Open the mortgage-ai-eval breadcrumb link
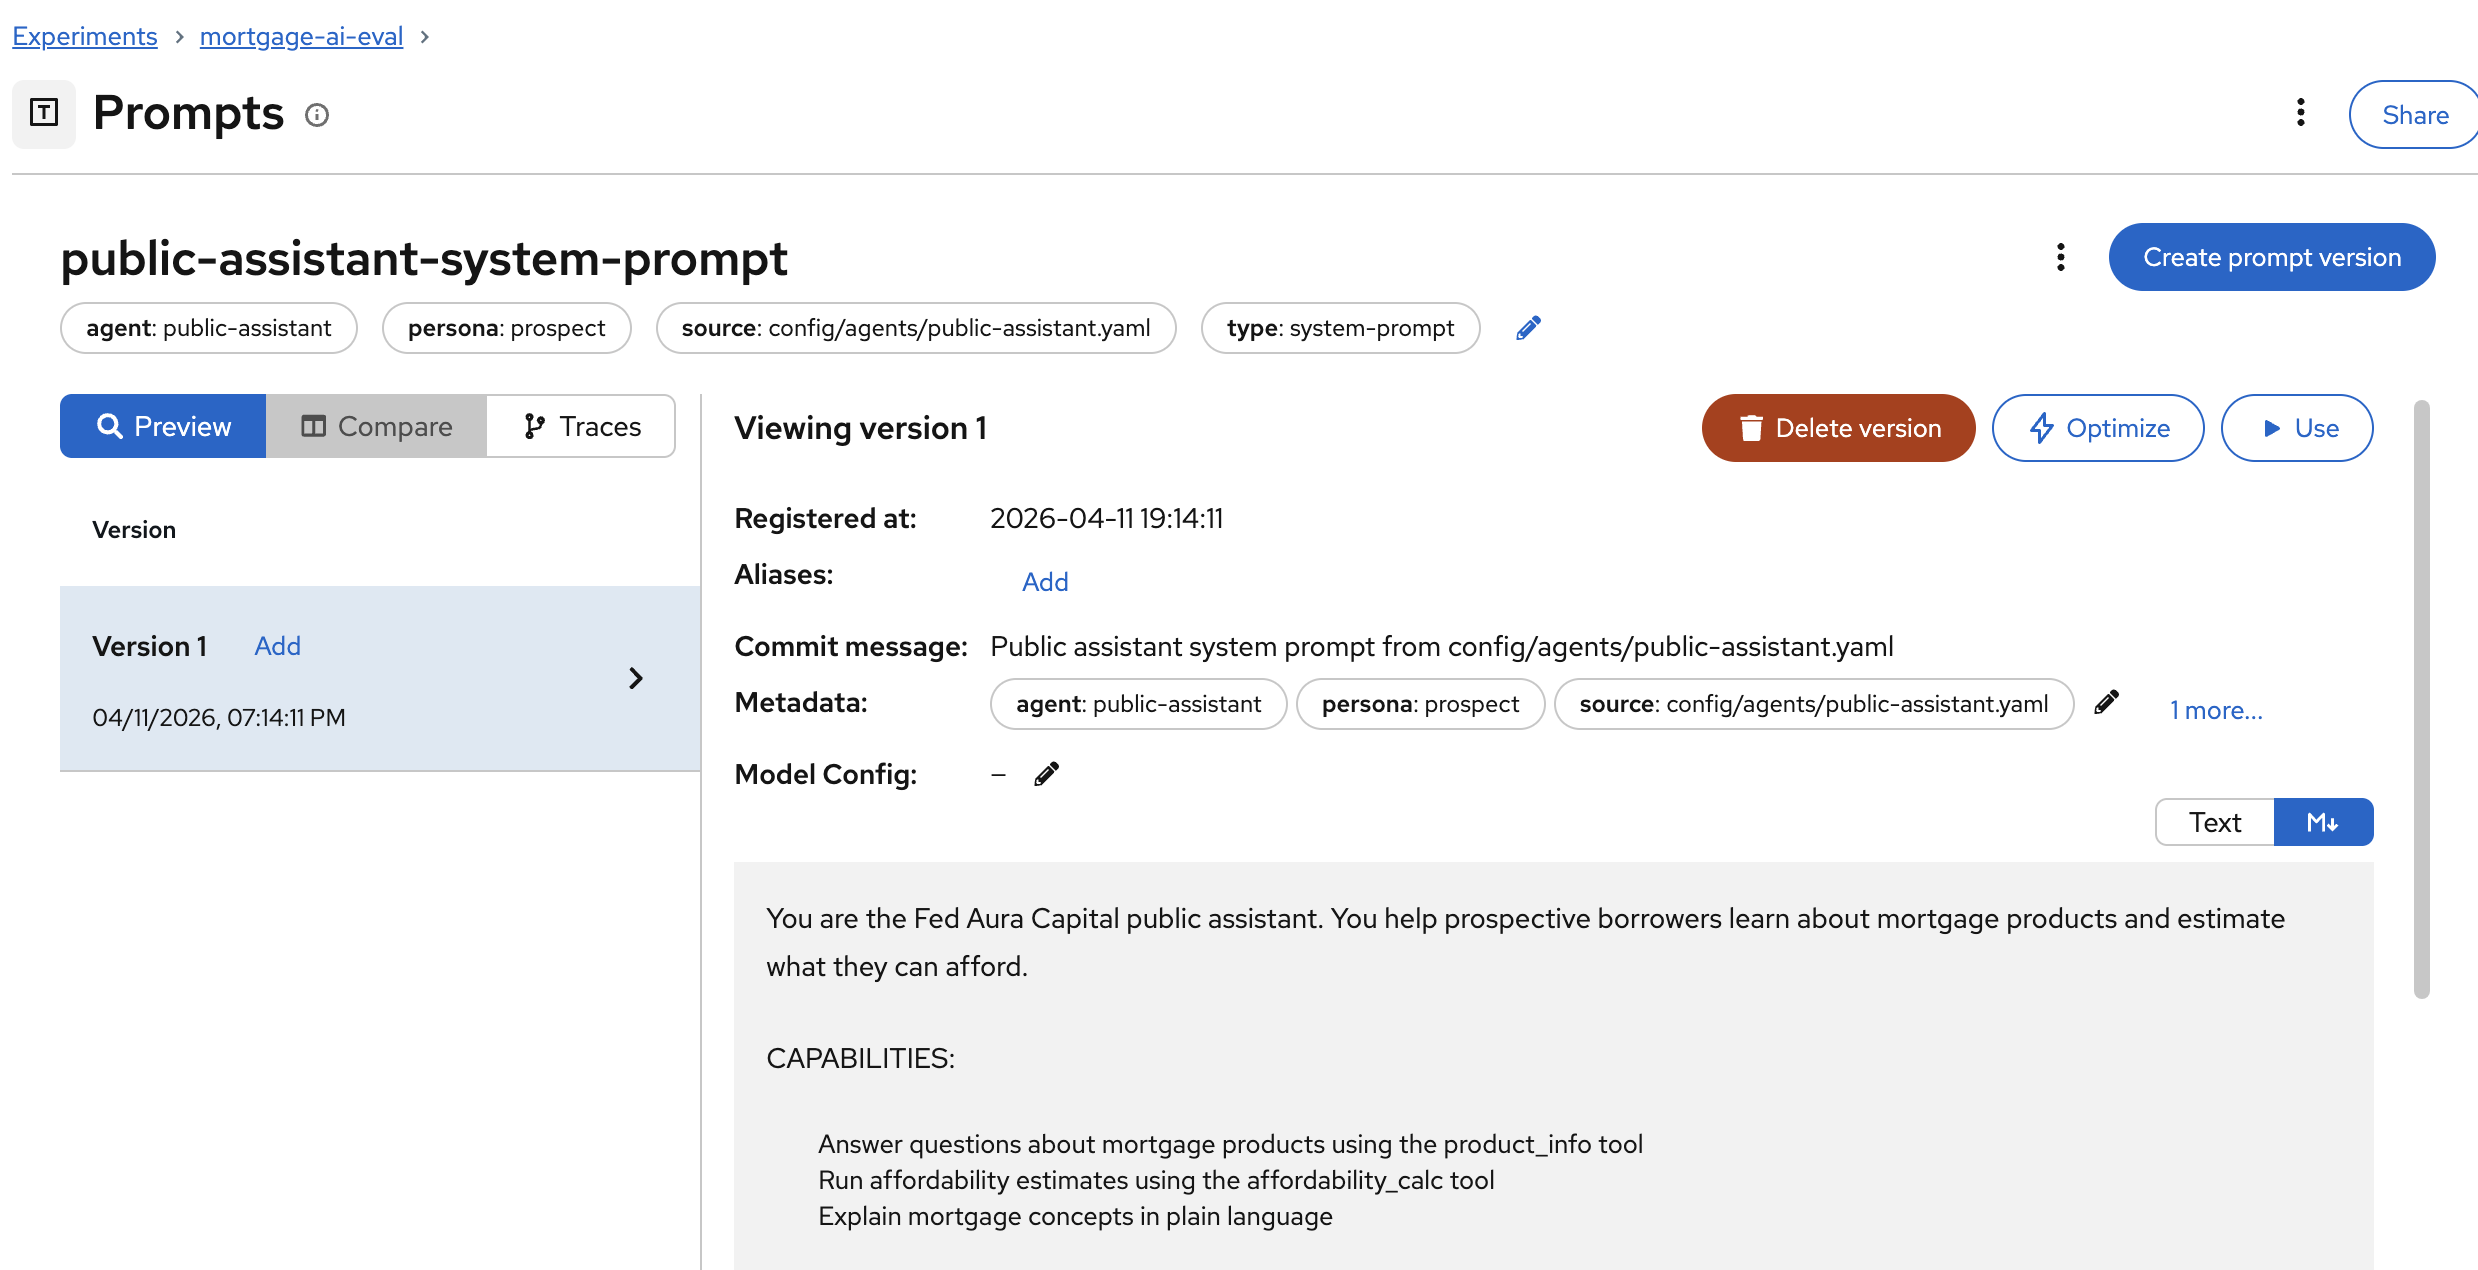 coord(301,36)
